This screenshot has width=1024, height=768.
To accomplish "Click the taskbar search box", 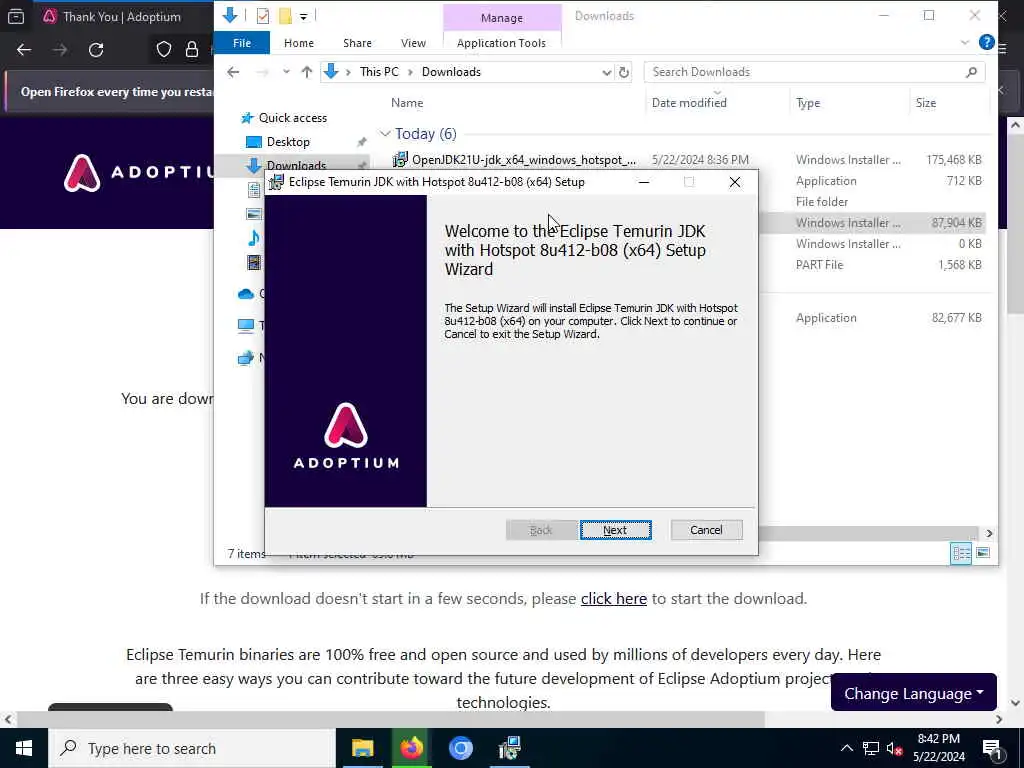I will coord(191,748).
